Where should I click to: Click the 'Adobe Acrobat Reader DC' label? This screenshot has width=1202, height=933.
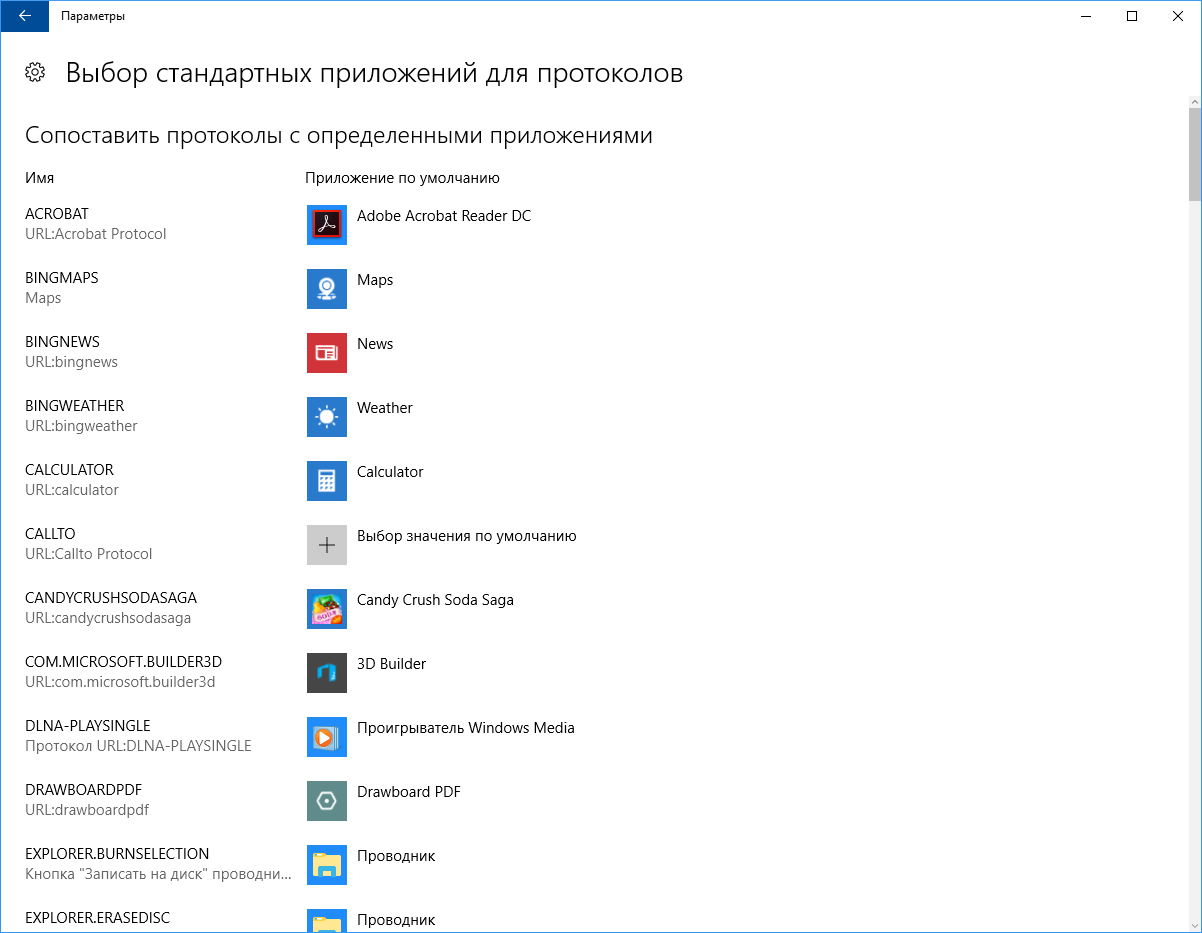click(x=443, y=216)
